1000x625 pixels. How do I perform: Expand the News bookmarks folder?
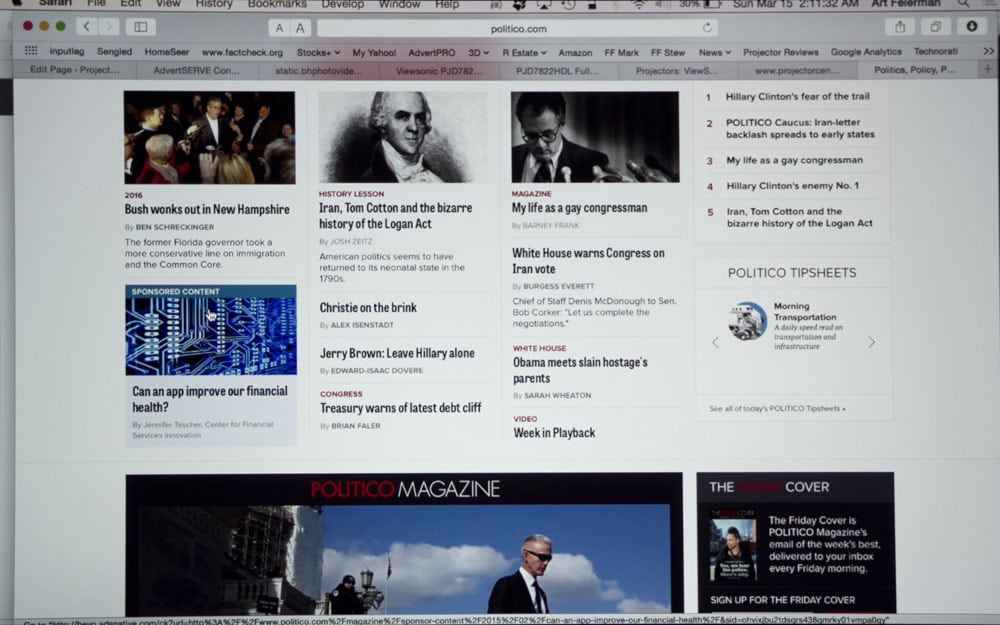pos(714,52)
